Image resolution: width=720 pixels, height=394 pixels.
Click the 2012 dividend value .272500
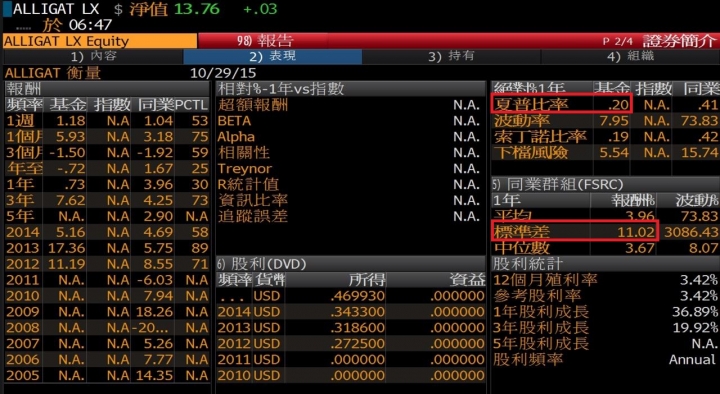(358, 343)
